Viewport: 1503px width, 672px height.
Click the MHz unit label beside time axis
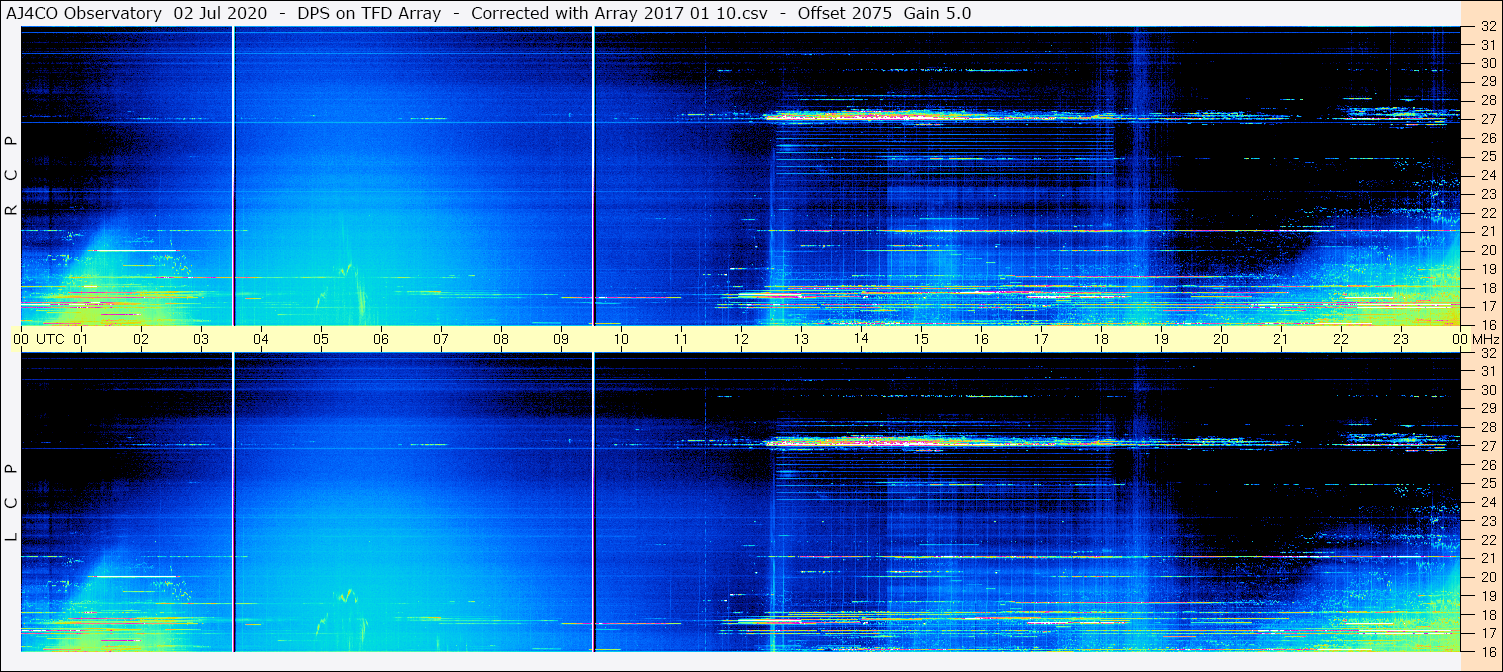(1485, 339)
